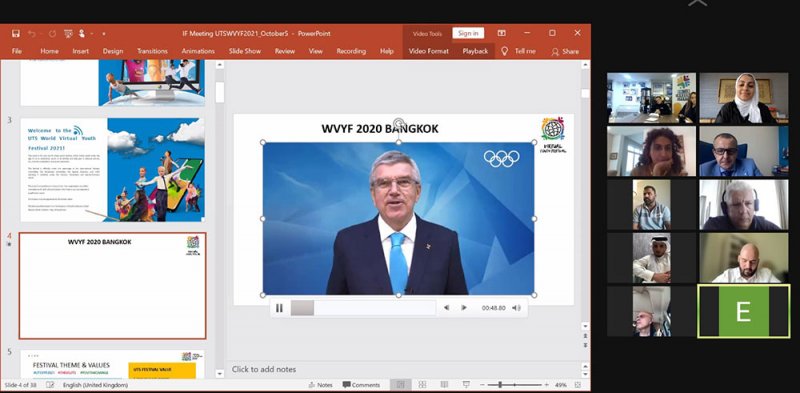Open the Insert ribbon tab
Viewport: 800px width, 393px height.
(x=81, y=51)
